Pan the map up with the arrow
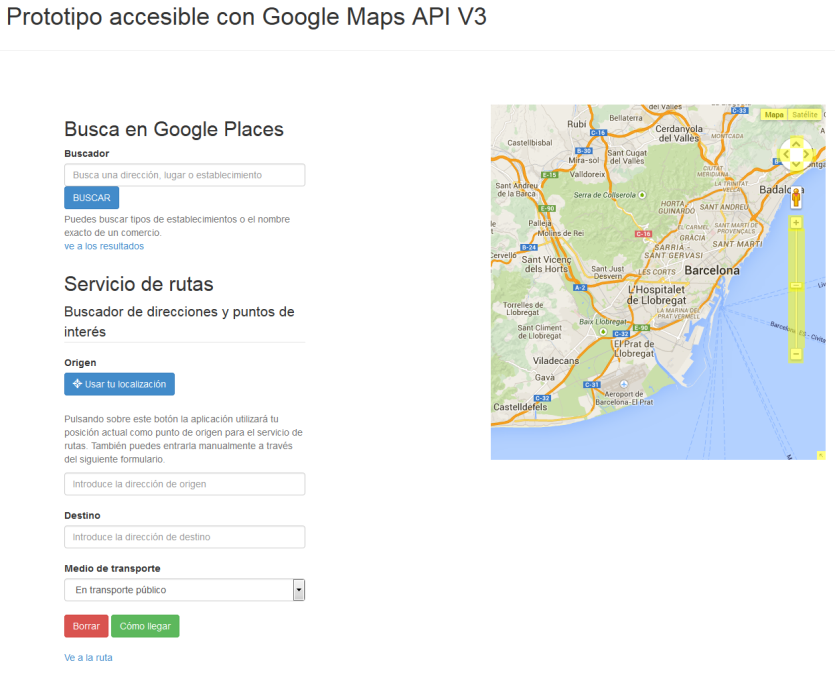 [796, 145]
